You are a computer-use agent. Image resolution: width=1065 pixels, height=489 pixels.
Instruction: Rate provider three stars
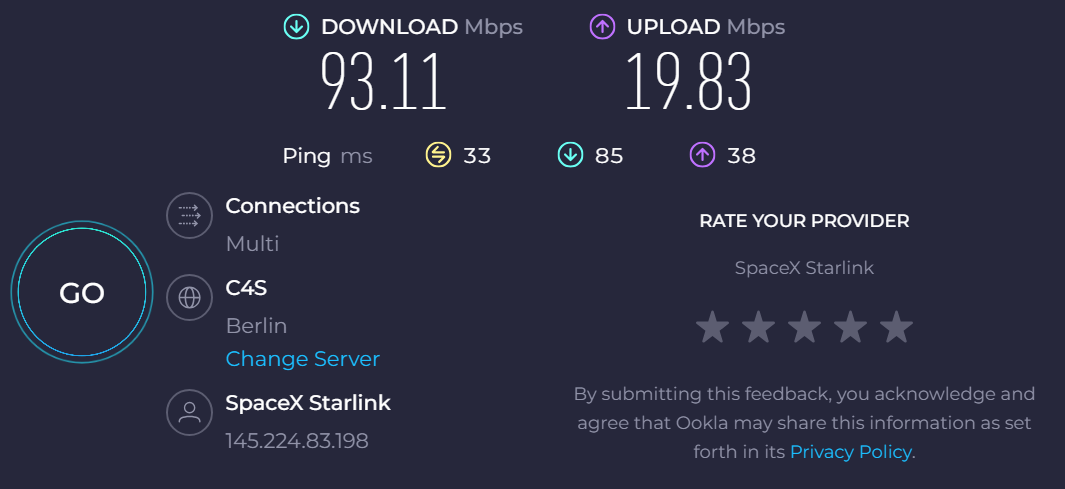(804, 326)
